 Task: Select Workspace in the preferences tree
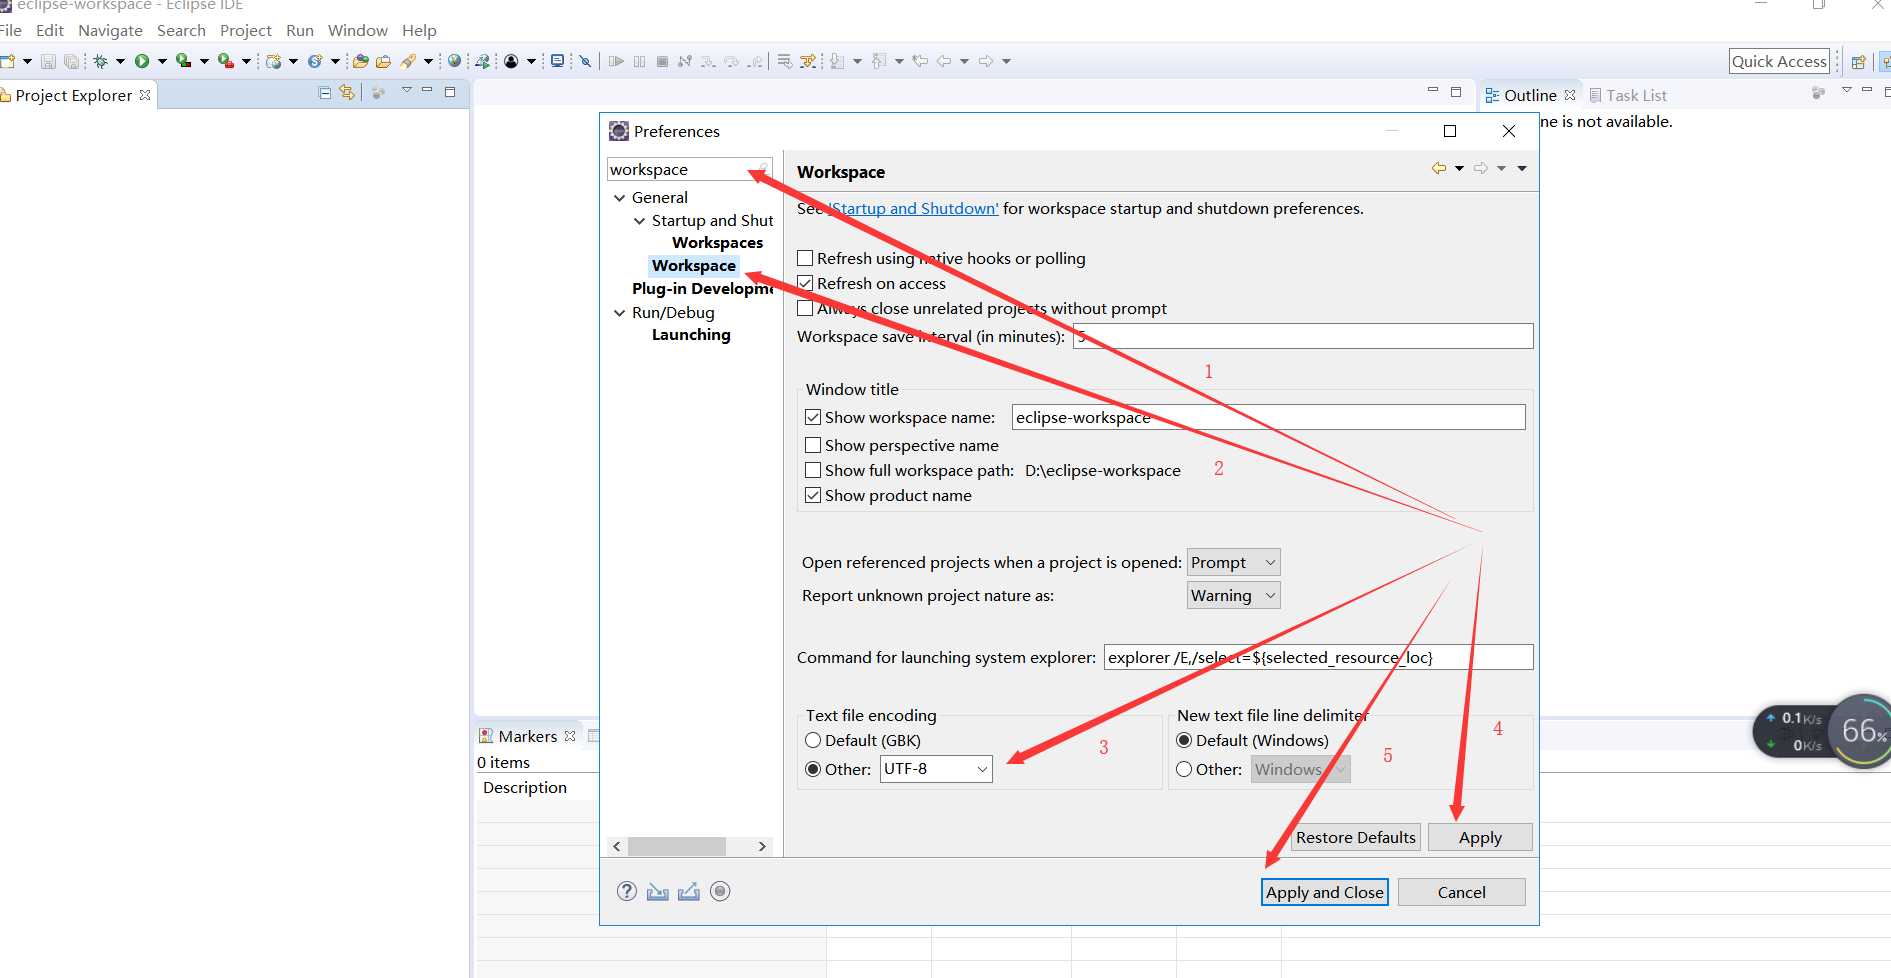tap(694, 265)
